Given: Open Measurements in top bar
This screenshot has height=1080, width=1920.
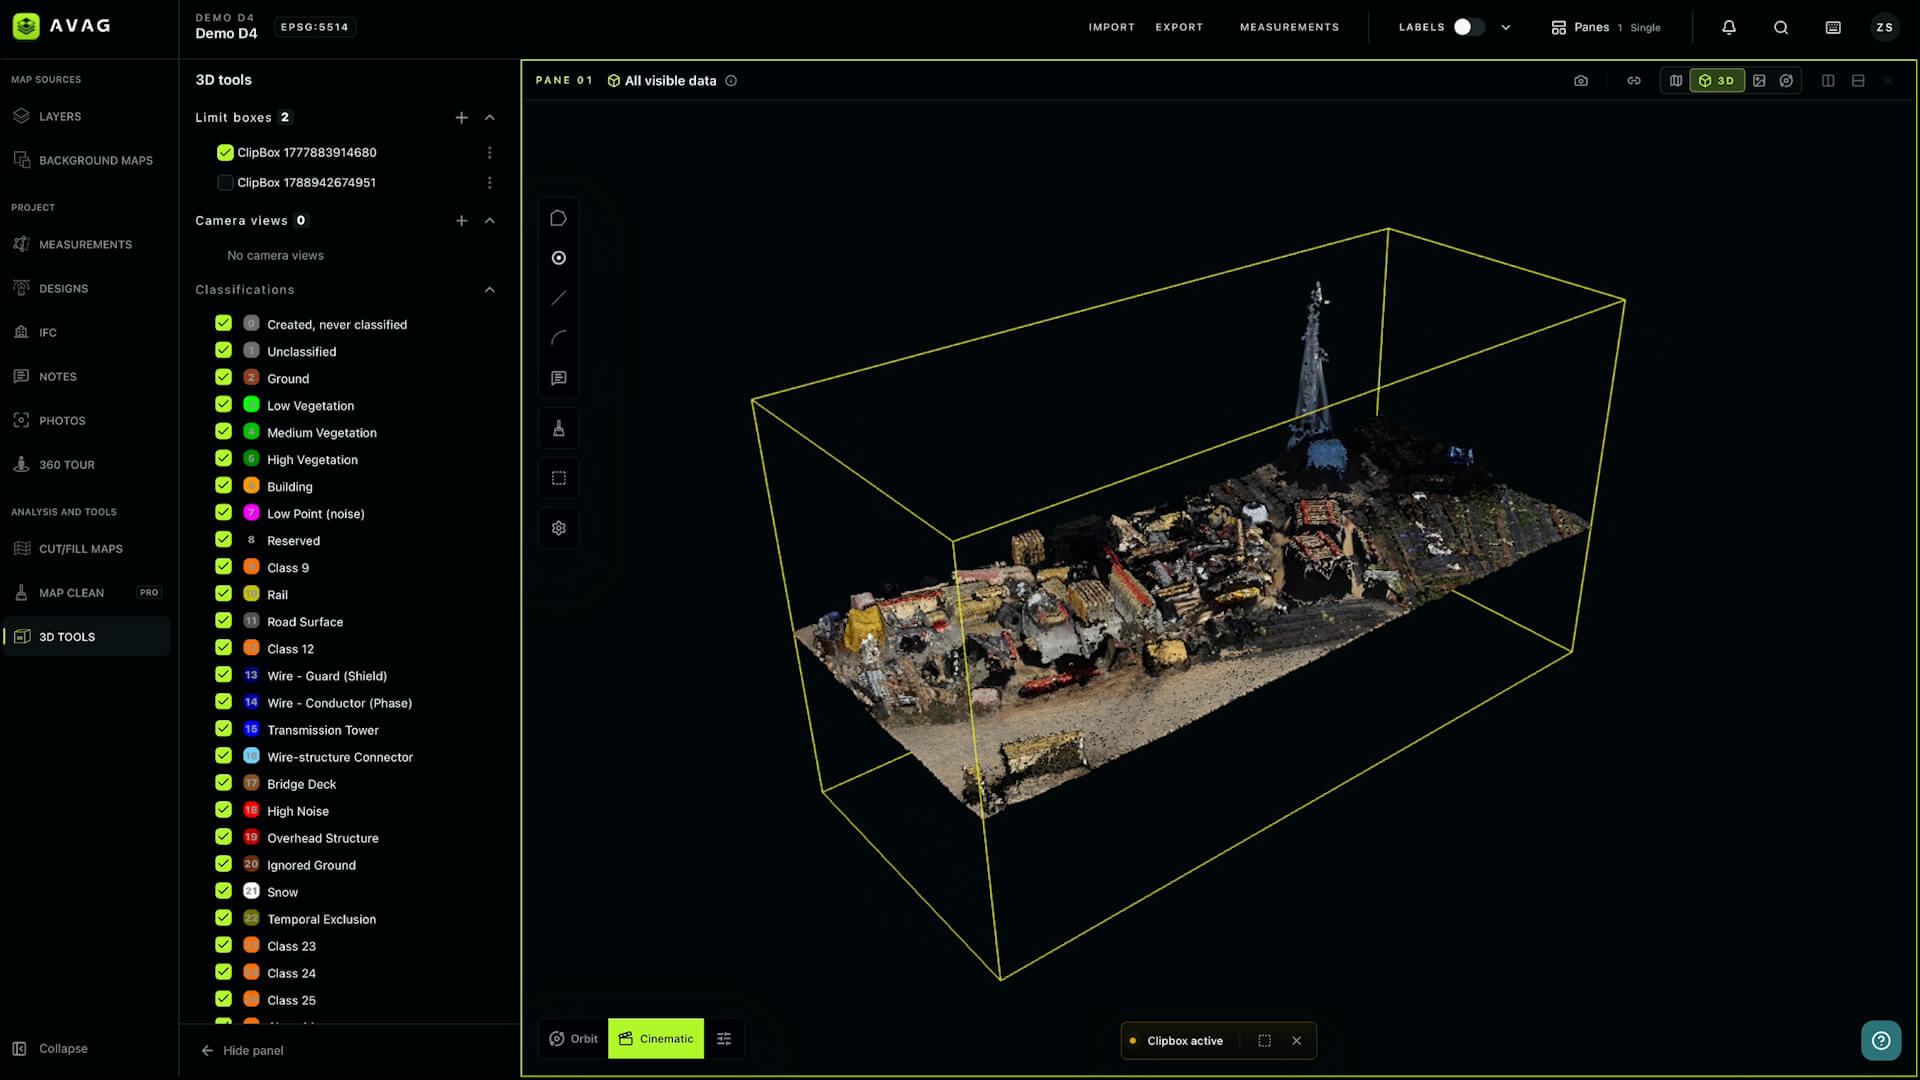Looking at the screenshot, I should [x=1289, y=28].
